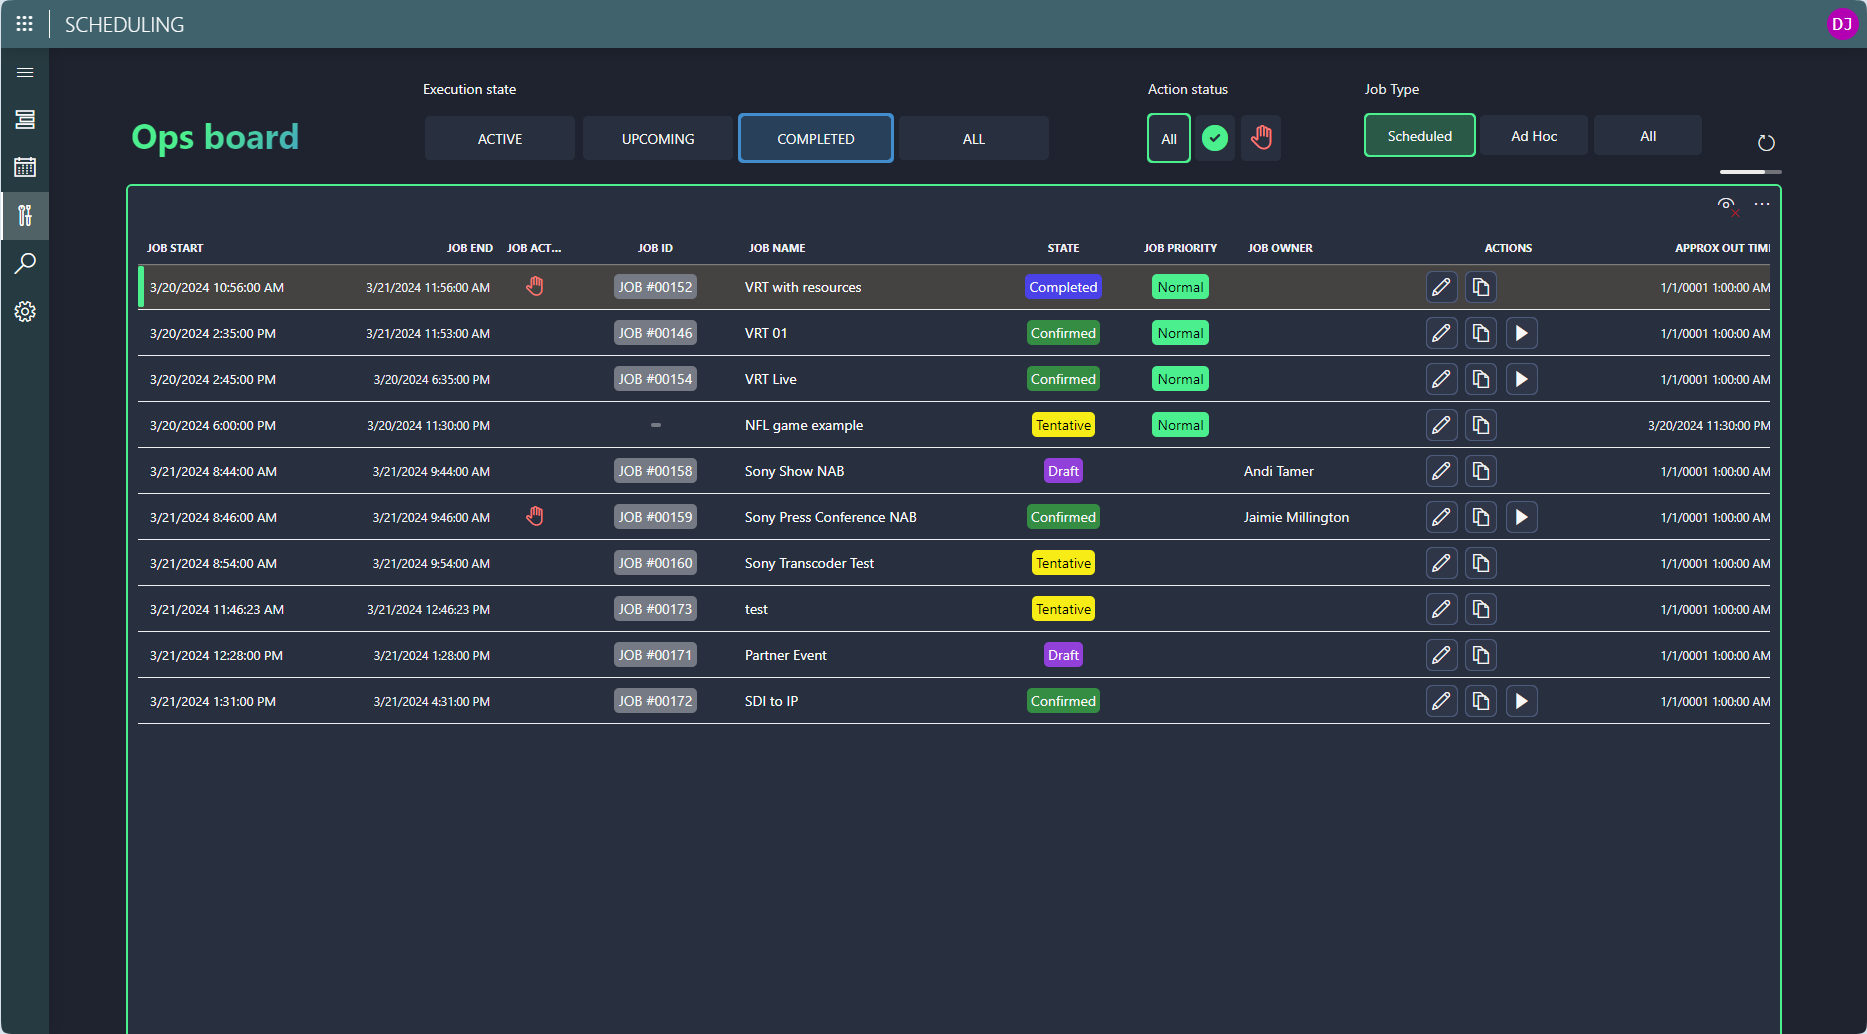Duplicate the Sony Show NAB job
Image resolution: width=1867 pixels, height=1034 pixels.
point(1481,471)
